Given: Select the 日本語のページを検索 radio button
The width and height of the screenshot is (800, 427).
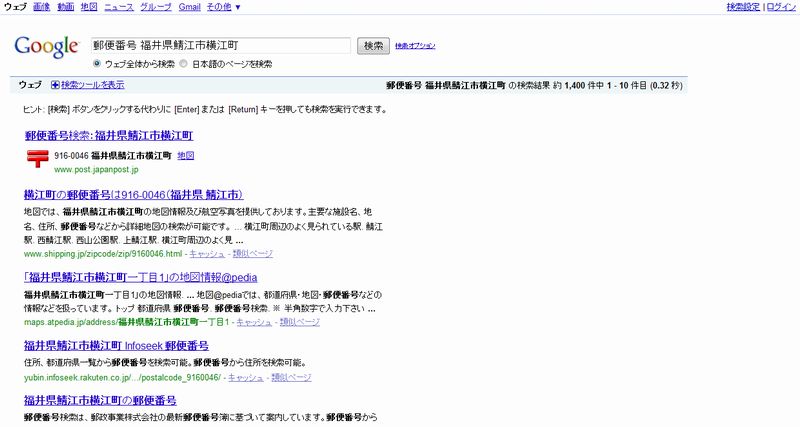Looking at the screenshot, I should click(184, 64).
